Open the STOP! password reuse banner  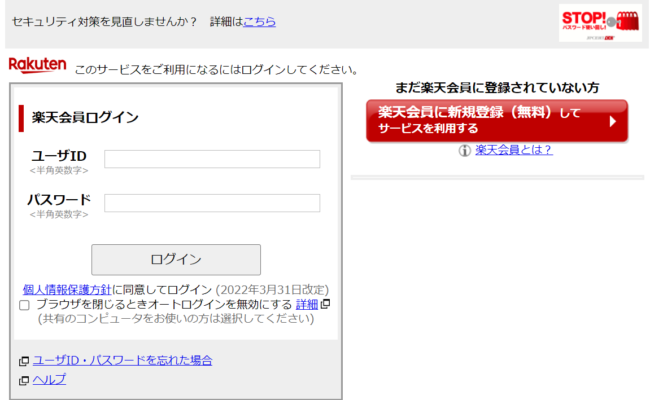click(600, 23)
